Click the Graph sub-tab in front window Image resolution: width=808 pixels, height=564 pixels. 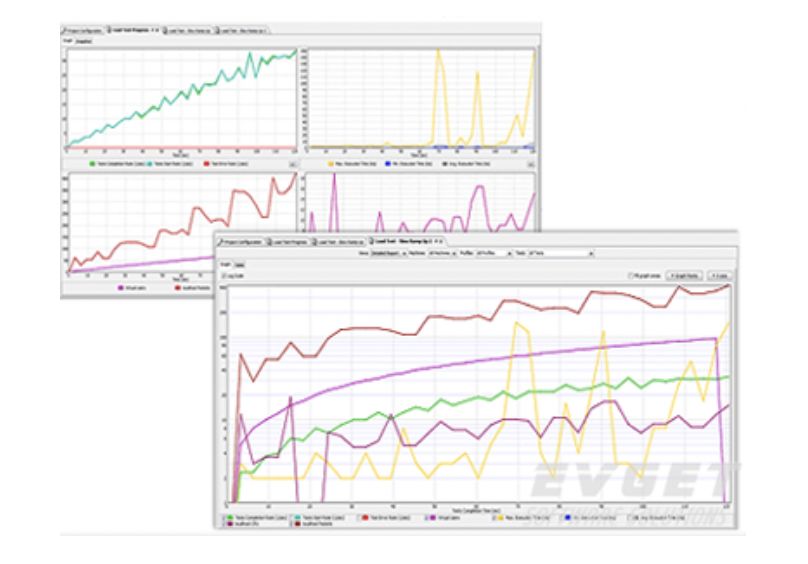(224, 265)
